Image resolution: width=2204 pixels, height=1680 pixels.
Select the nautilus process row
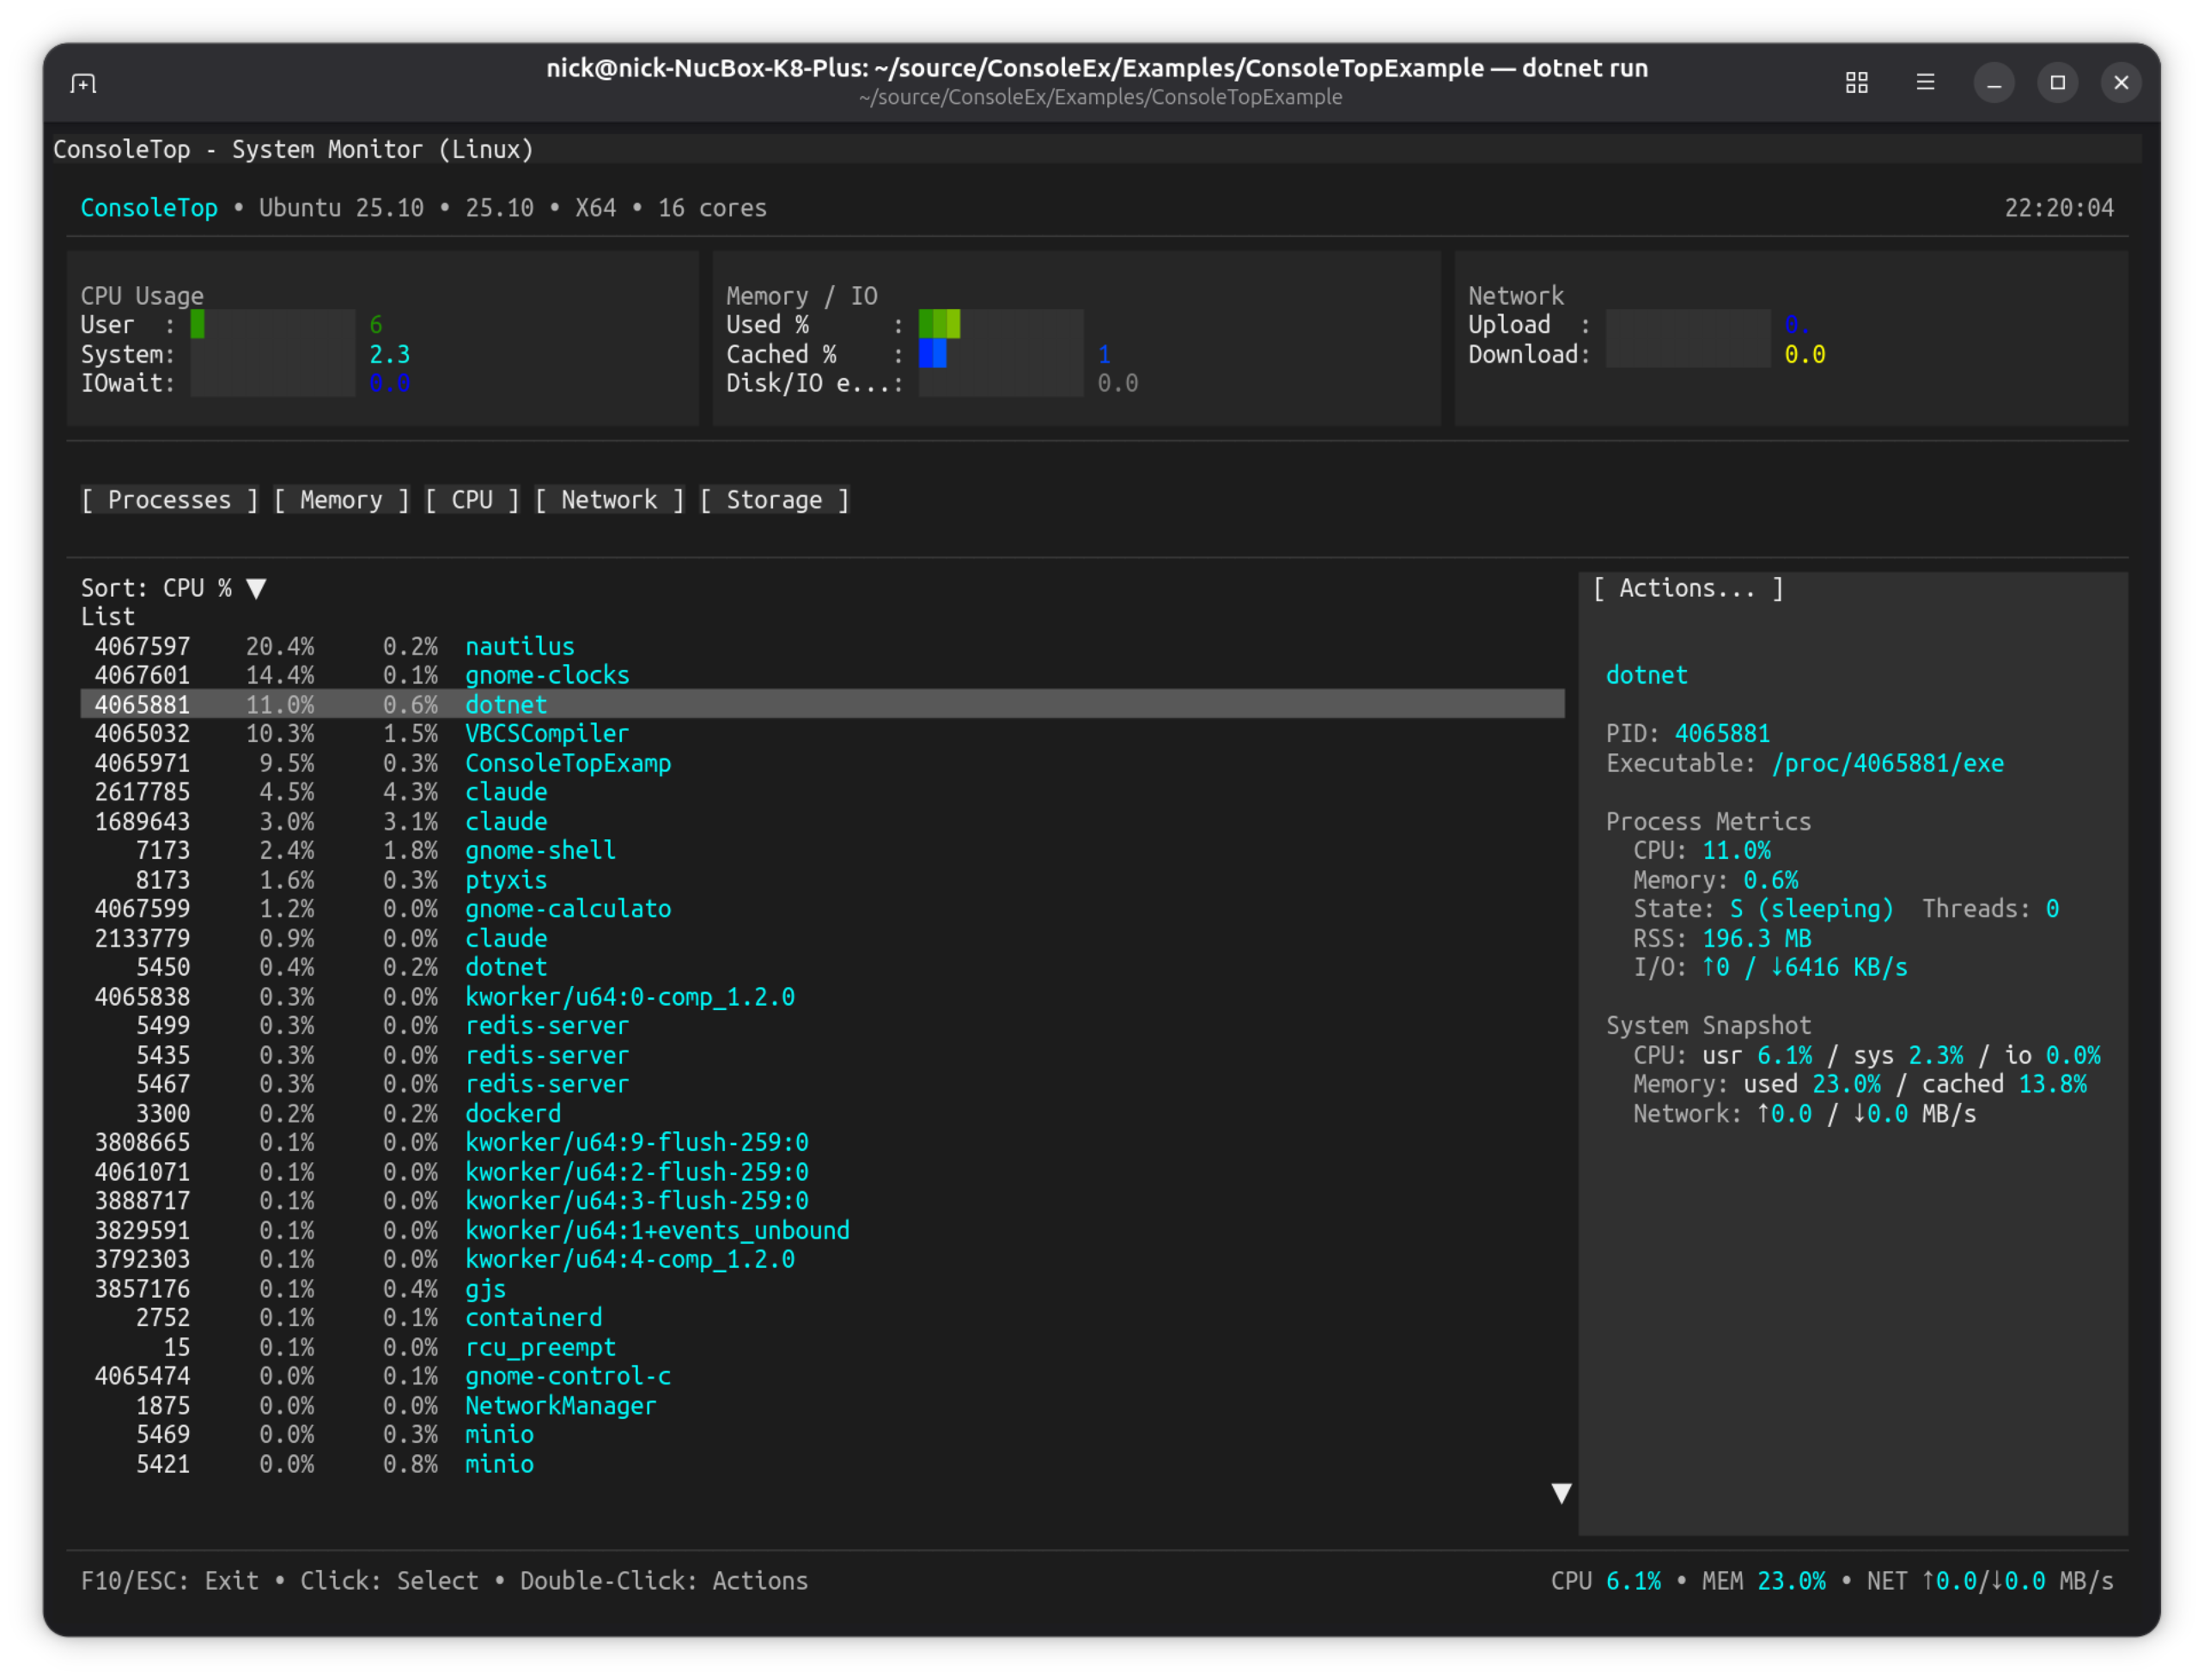pyautogui.click(x=520, y=647)
